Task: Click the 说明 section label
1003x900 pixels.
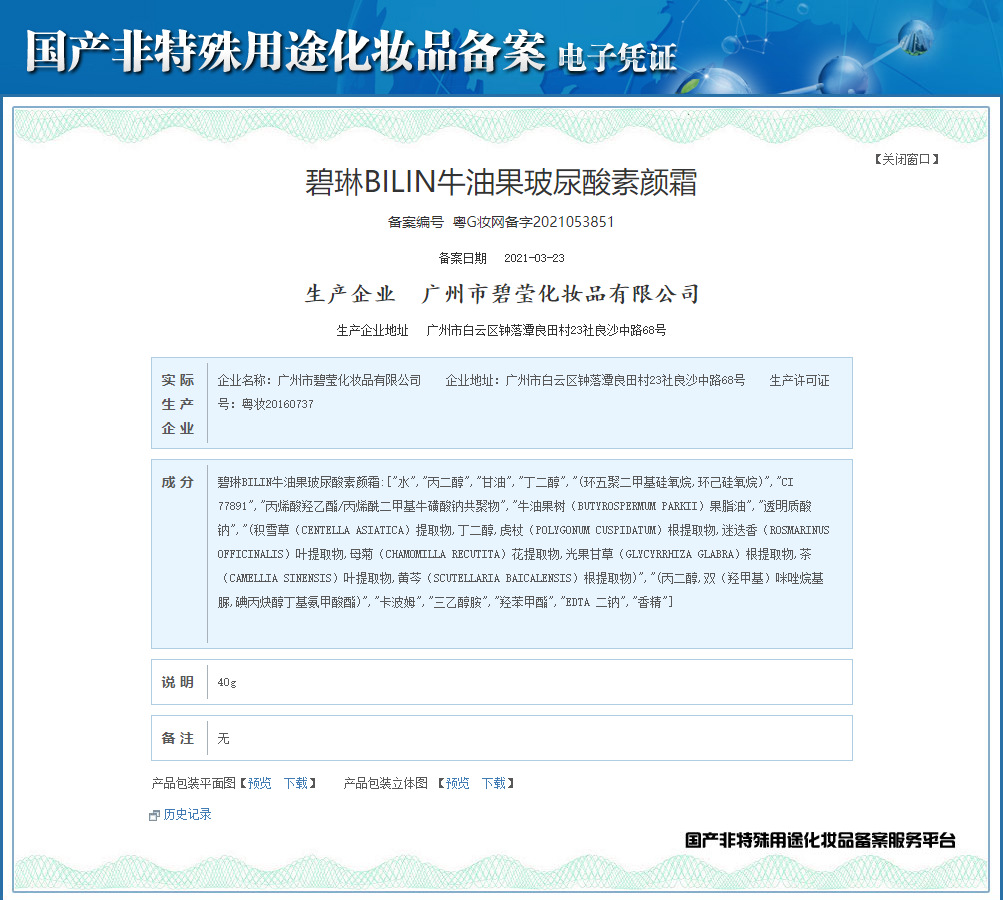Action: coord(178,682)
